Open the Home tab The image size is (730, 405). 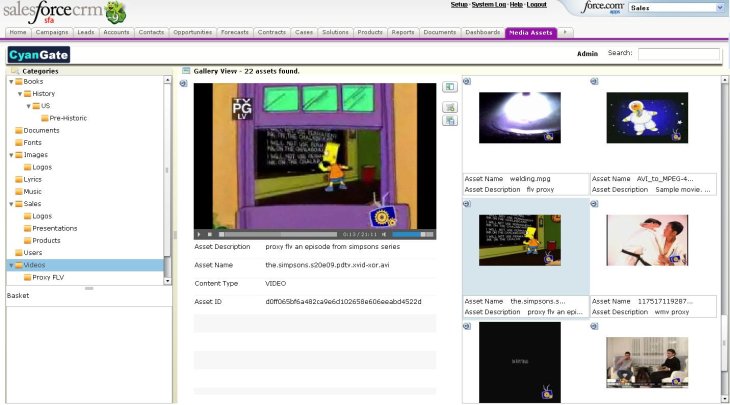point(18,32)
